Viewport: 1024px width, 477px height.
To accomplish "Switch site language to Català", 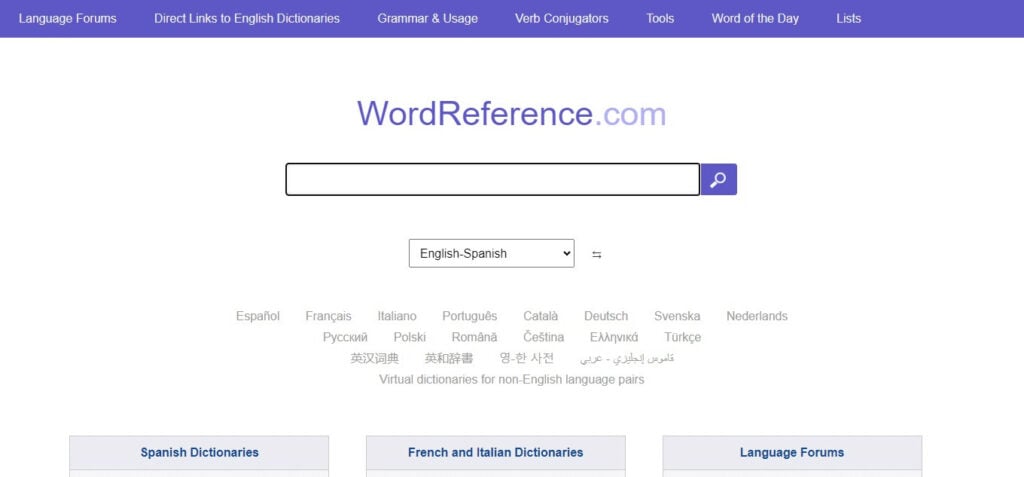I will pyautogui.click(x=541, y=316).
